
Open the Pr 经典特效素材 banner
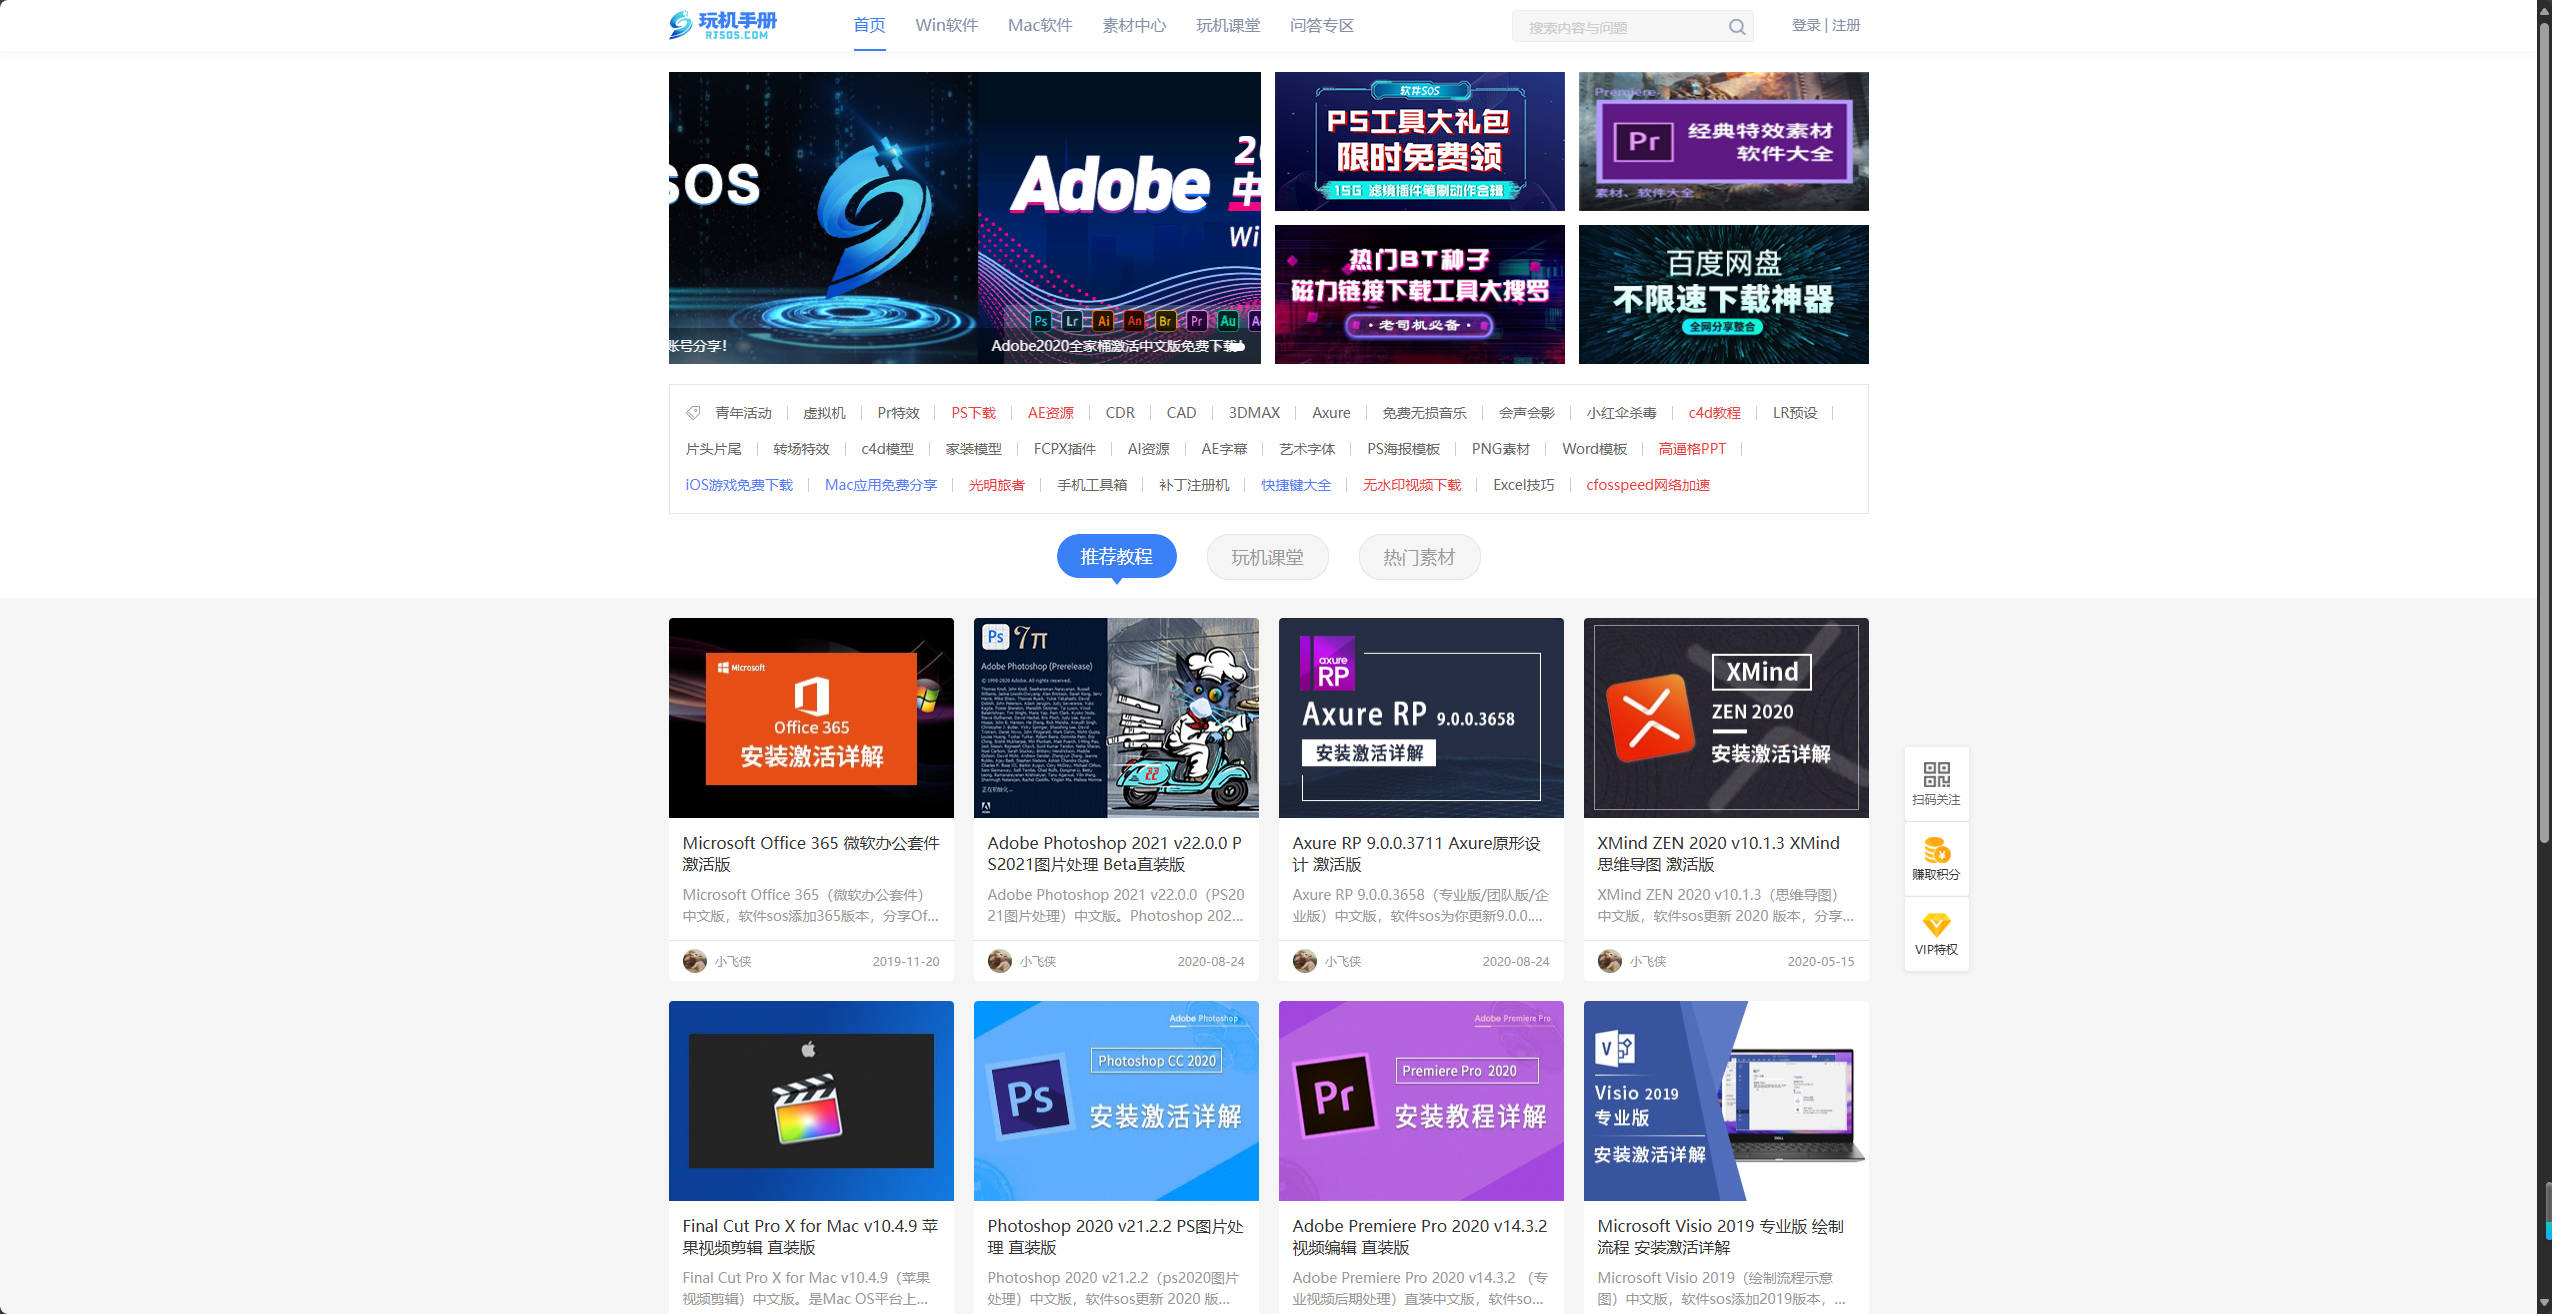[1723, 141]
